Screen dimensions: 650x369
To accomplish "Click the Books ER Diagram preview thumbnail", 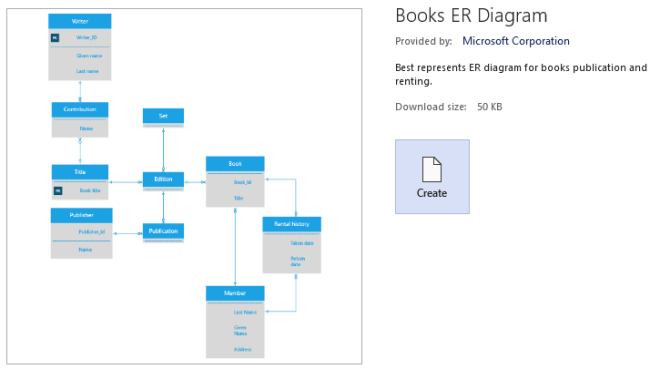I will [x=184, y=186].
